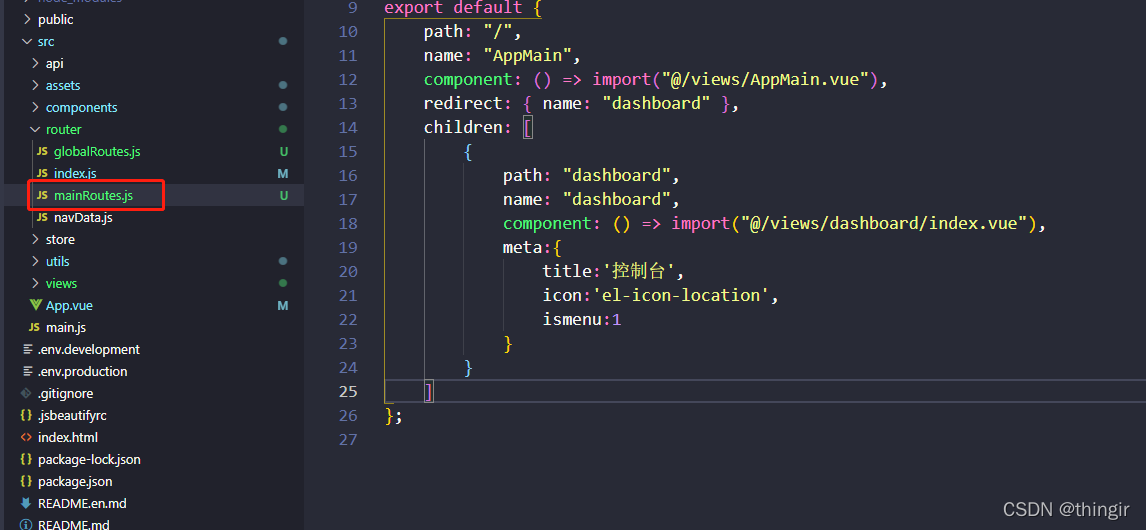Image resolution: width=1146 pixels, height=530 pixels.
Task: Click the markdown icon of README.en.md
Action: pos(26,503)
